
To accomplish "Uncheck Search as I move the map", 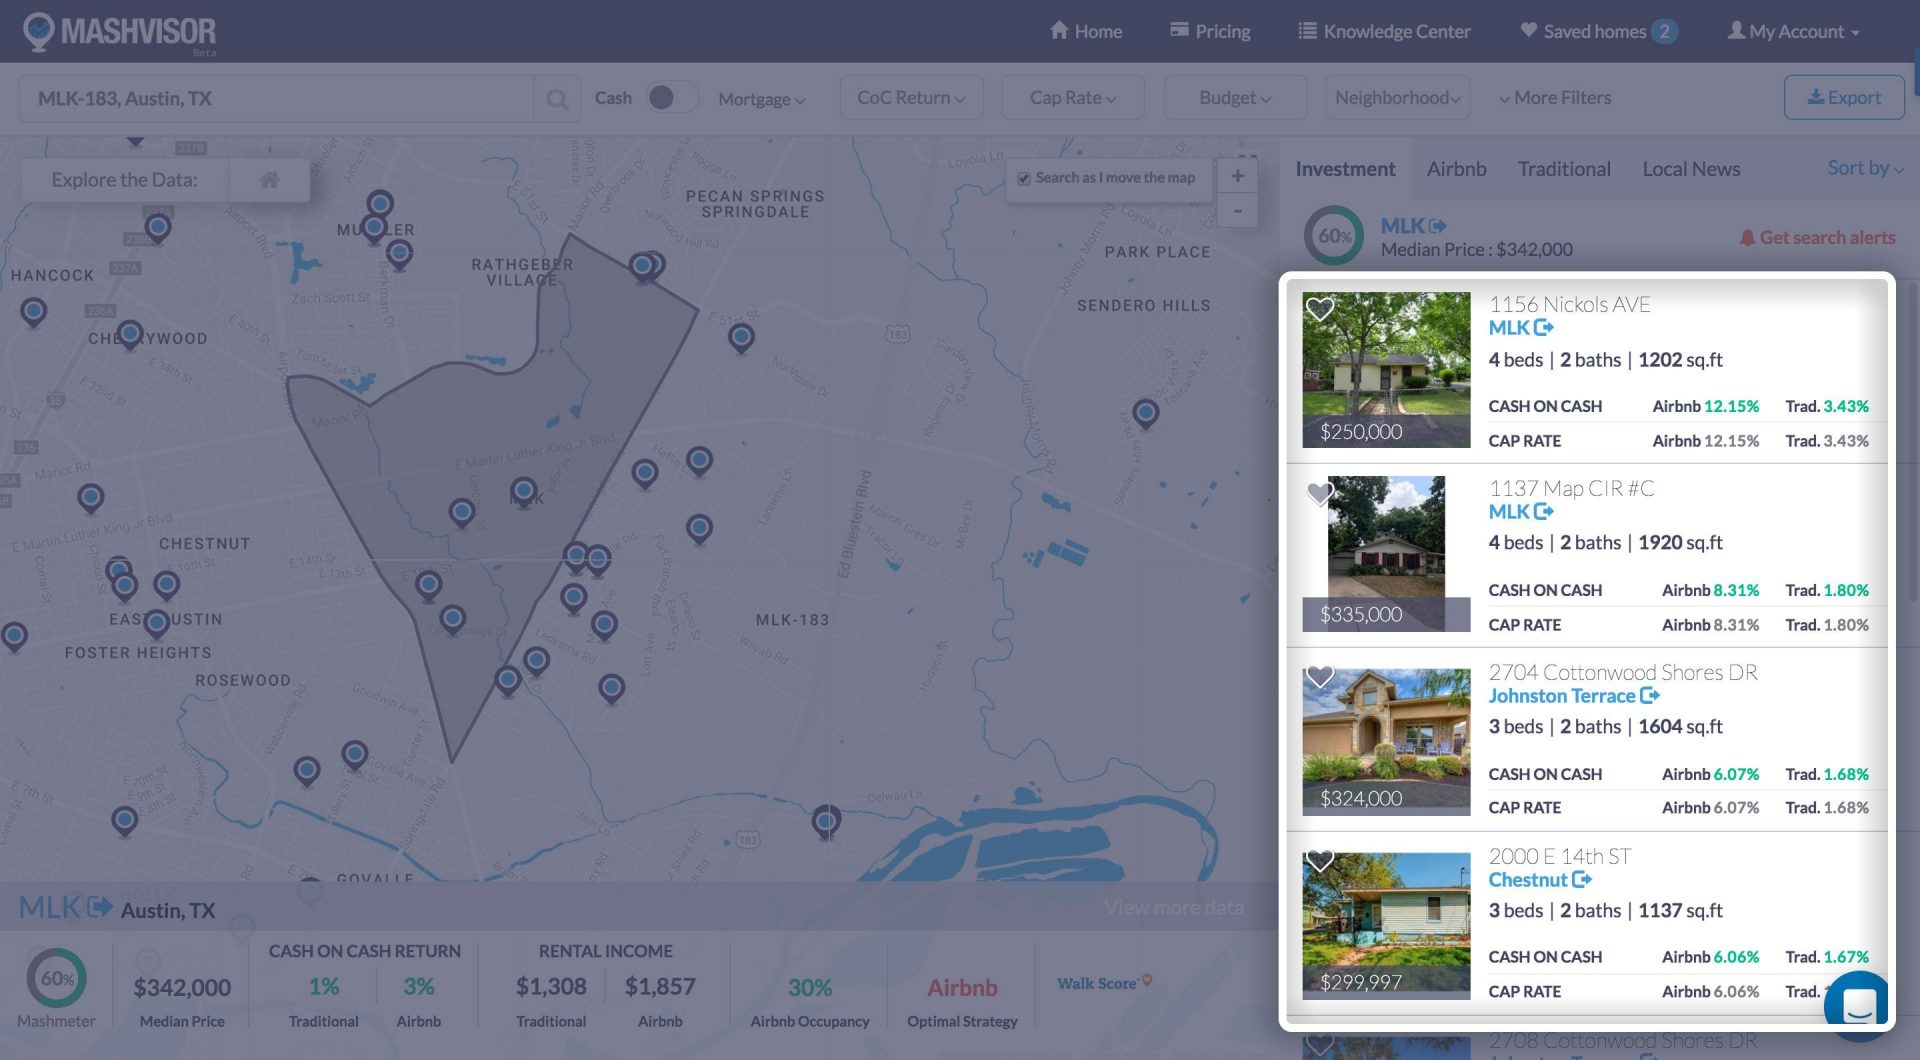I will [x=1024, y=177].
